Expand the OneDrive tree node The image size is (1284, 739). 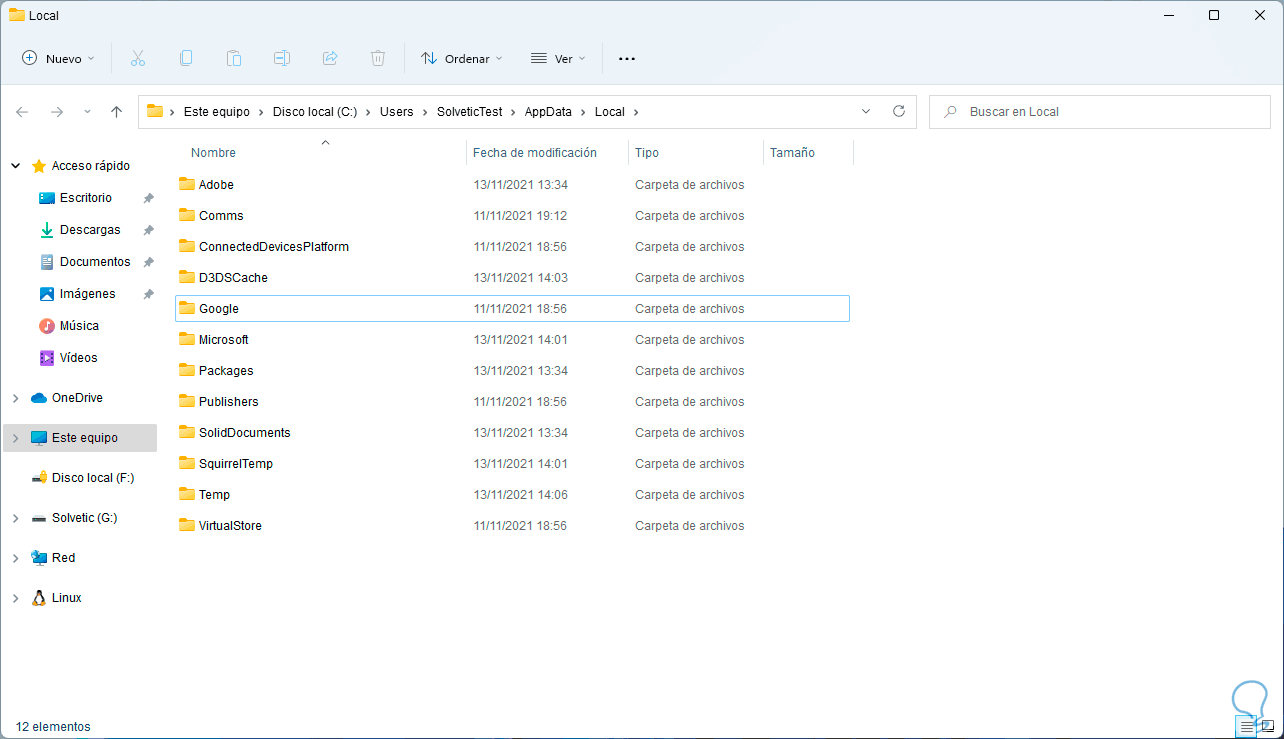click(15, 398)
